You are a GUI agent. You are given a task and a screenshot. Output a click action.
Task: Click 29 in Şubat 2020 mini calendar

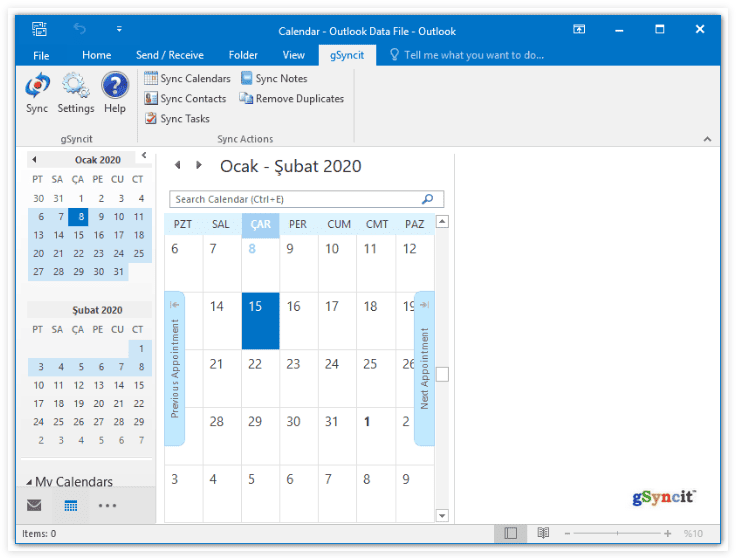(138, 421)
